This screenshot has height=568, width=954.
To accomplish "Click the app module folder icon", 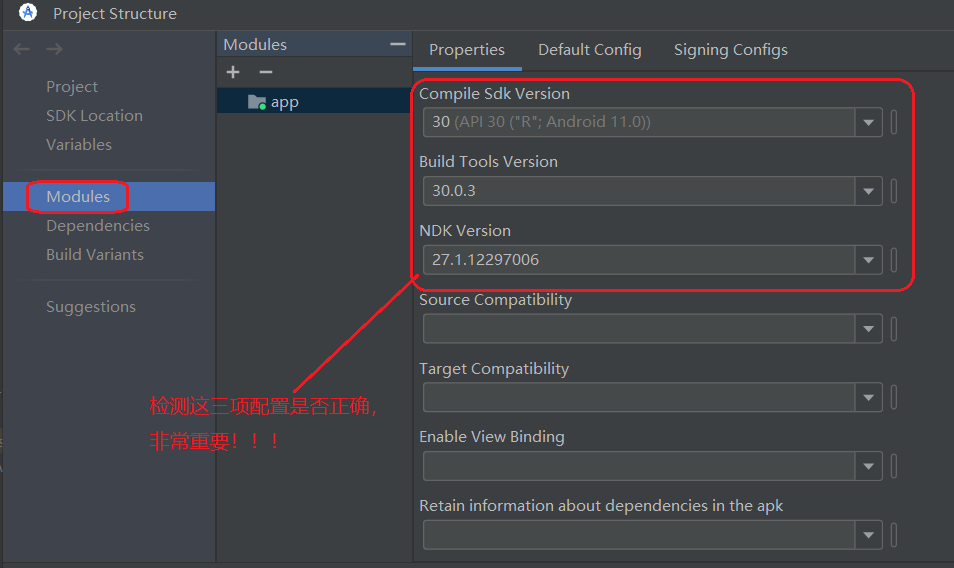I will pos(257,102).
